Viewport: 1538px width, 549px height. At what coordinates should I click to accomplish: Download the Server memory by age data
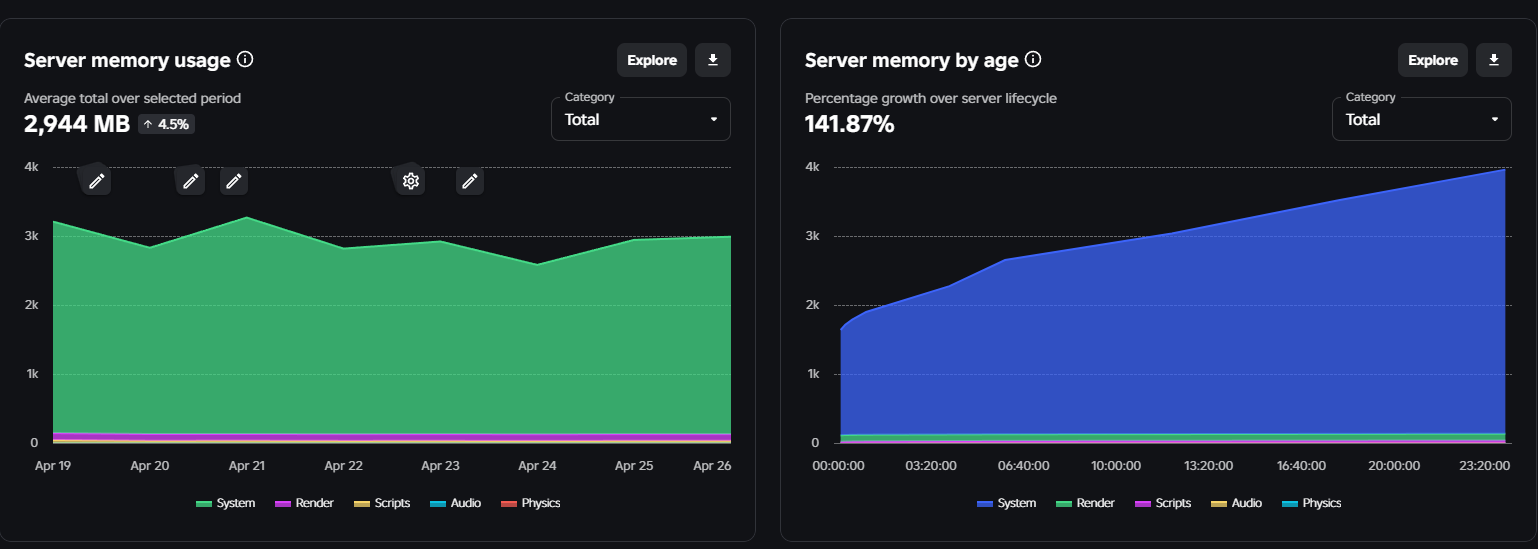1493,60
